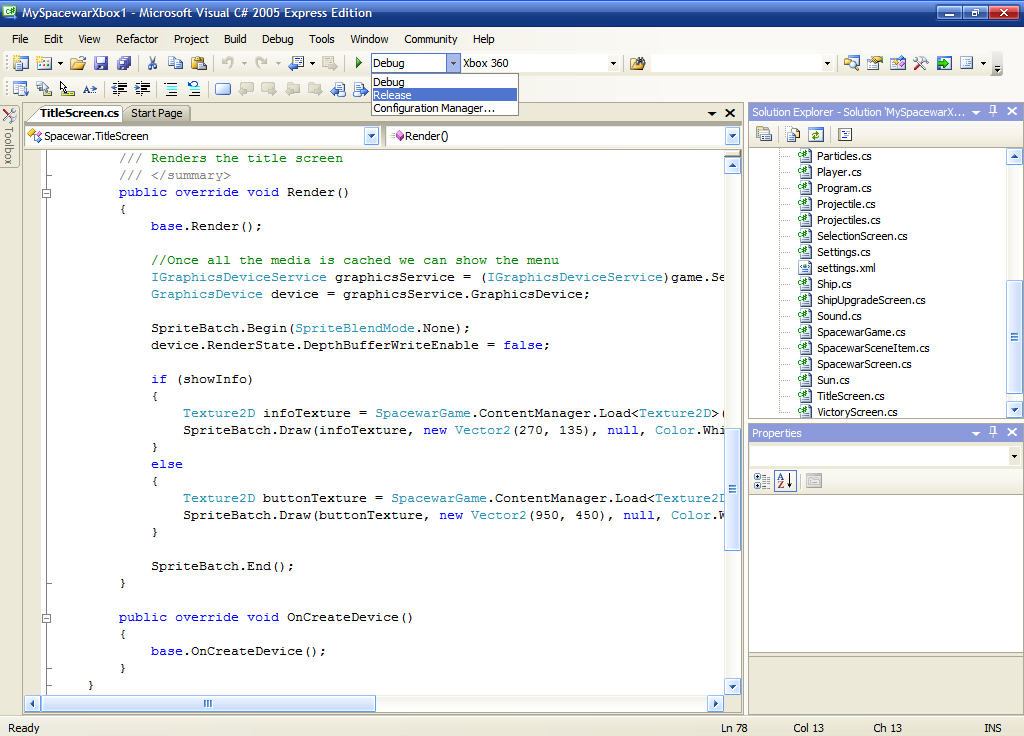Switch Properties panel to categorized view
Viewport: 1024px width, 736px height.
[762, 481]
